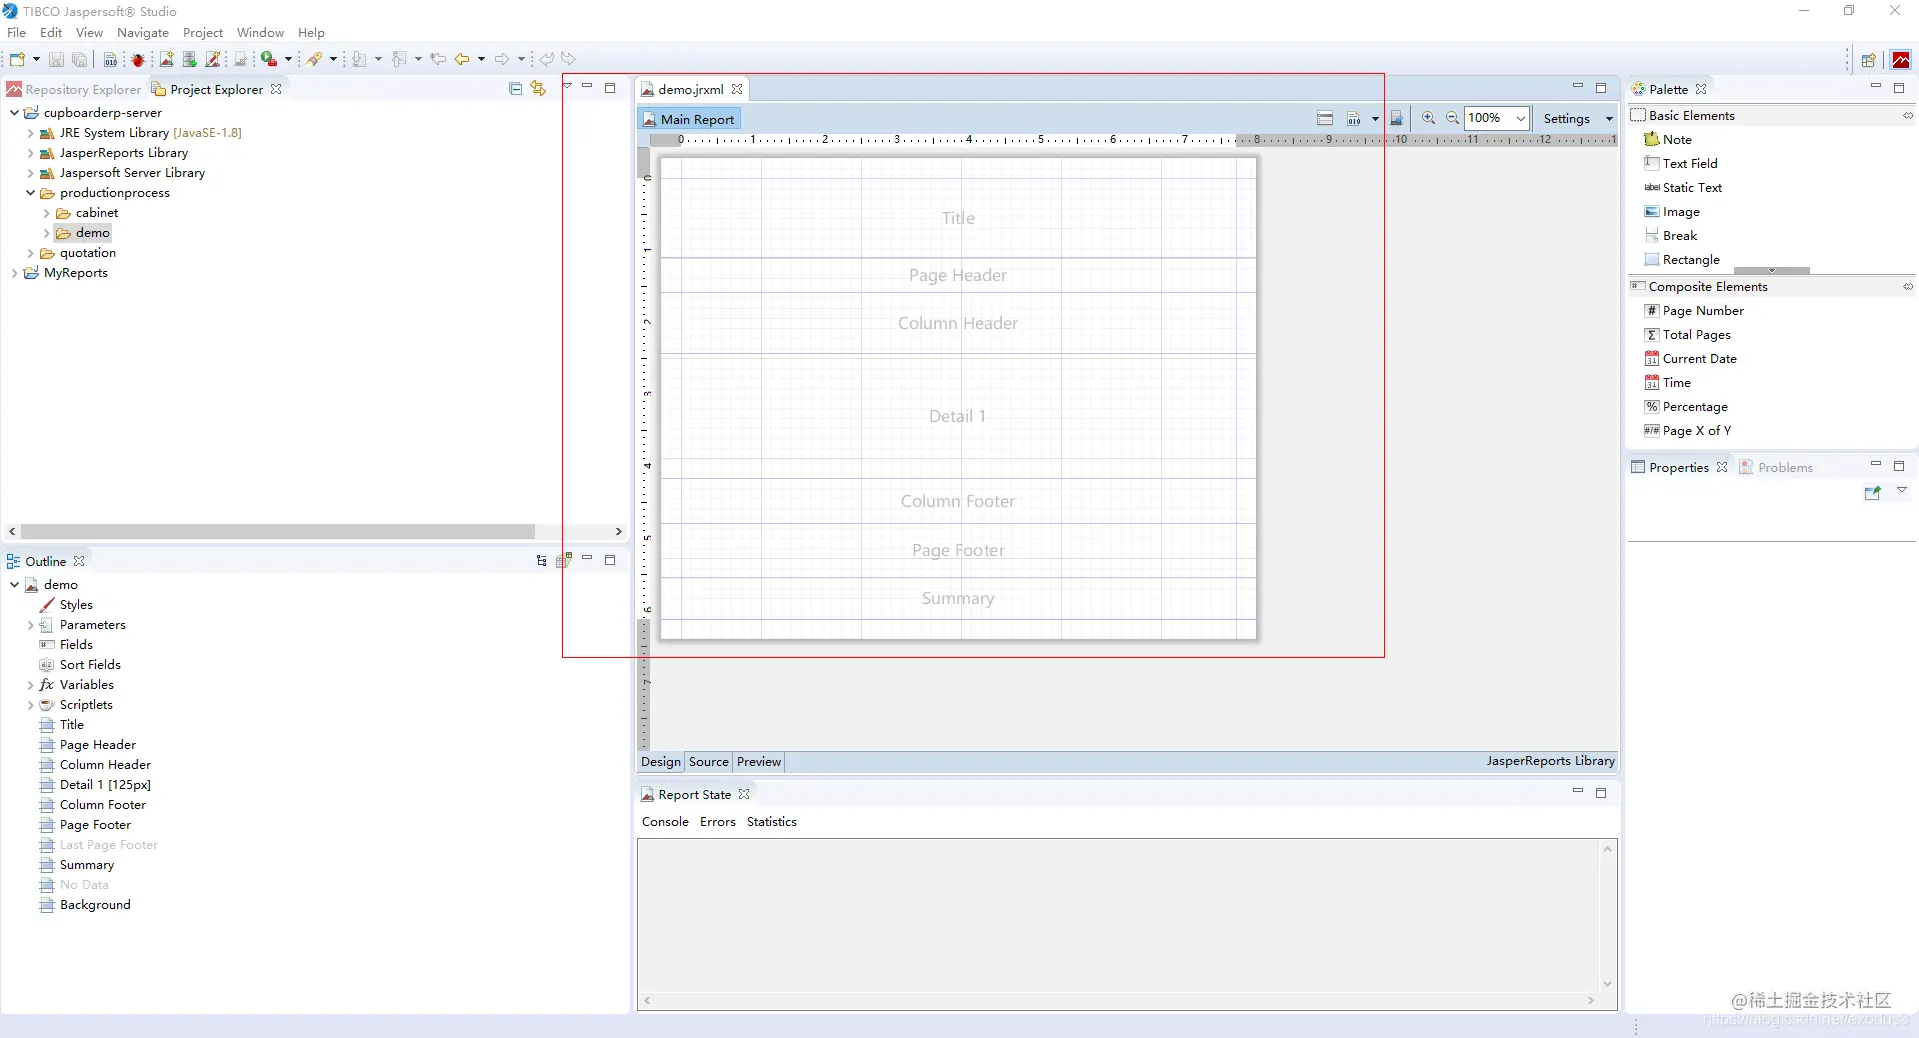This screenshot has width=1919, height=1038.
Task: Click the zoom out magnifier icon
Action: [x=1452, y=118]
